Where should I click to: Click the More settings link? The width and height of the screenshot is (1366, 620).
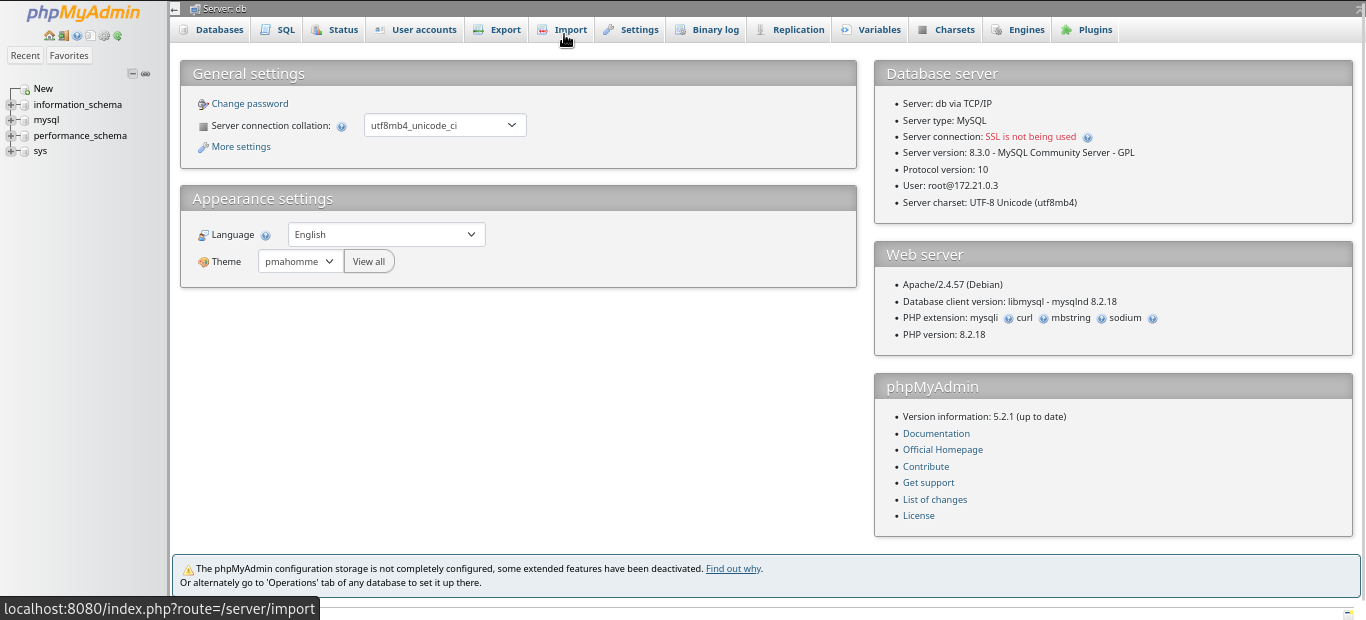[x=241, y=147]
